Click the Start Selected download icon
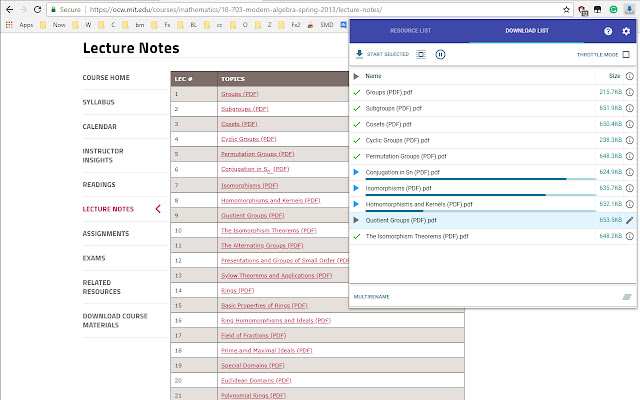The image size is (640, 400). click(359, 54)
